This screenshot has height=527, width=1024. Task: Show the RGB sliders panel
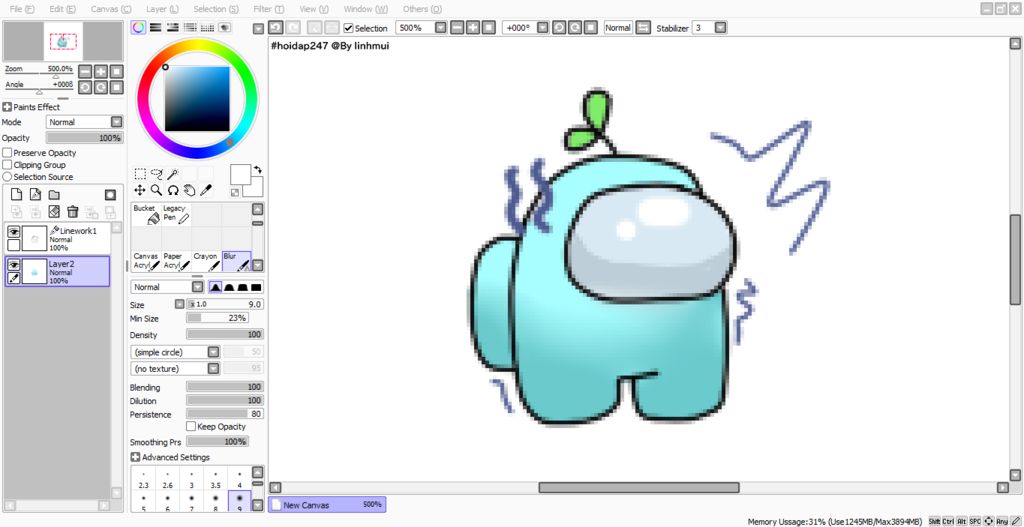(x=155, y=27)
